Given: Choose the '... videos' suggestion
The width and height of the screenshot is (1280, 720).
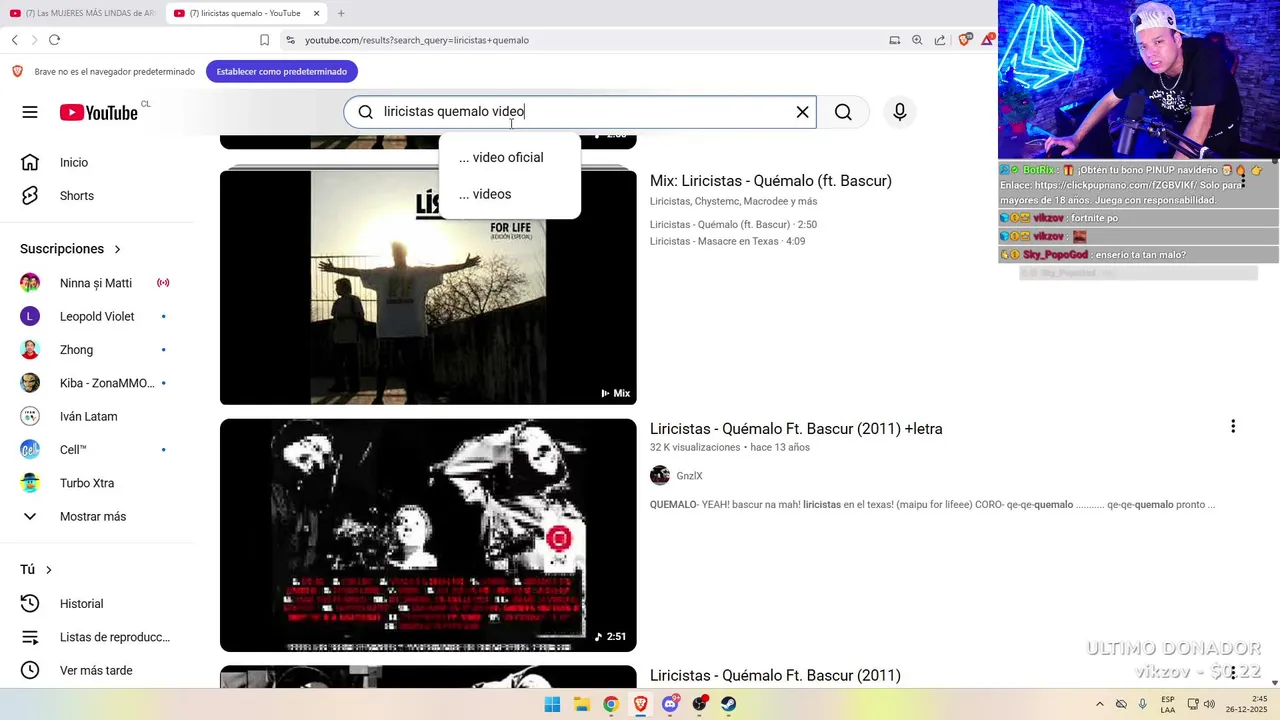Looking at the screenshot, I should pos(509,194).
